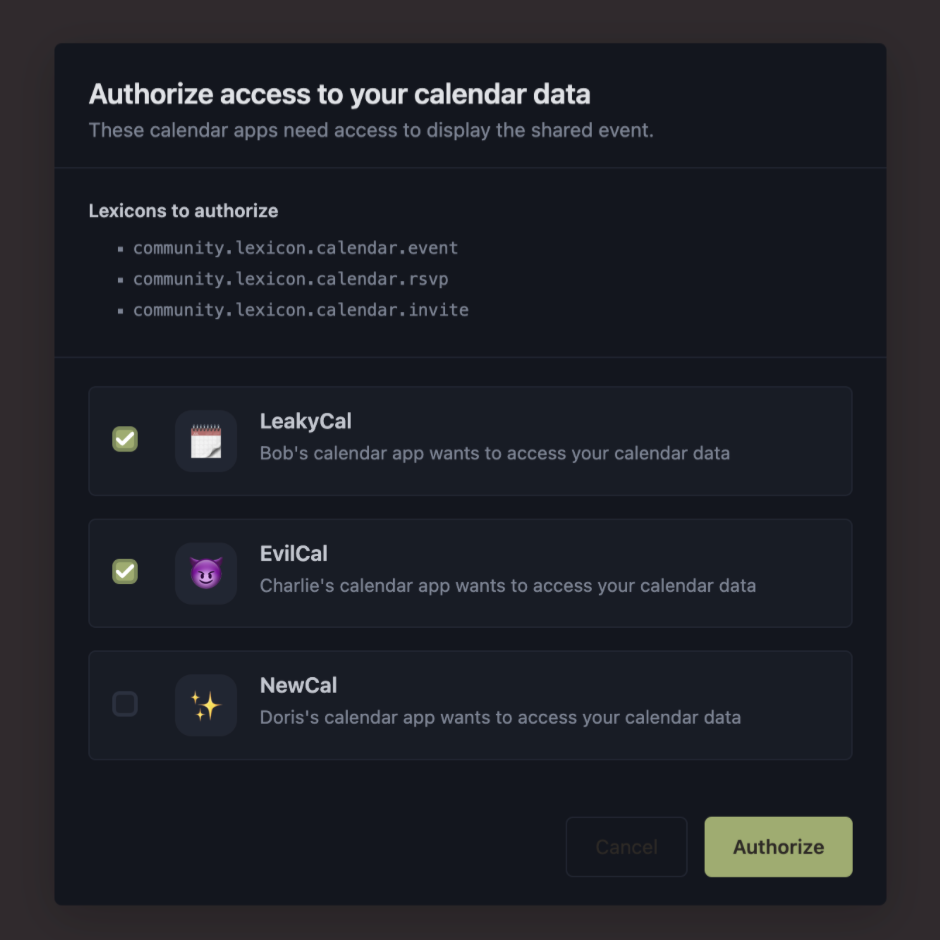
Task: Select the EvilCal app name
Action: (x=293, y=553)
